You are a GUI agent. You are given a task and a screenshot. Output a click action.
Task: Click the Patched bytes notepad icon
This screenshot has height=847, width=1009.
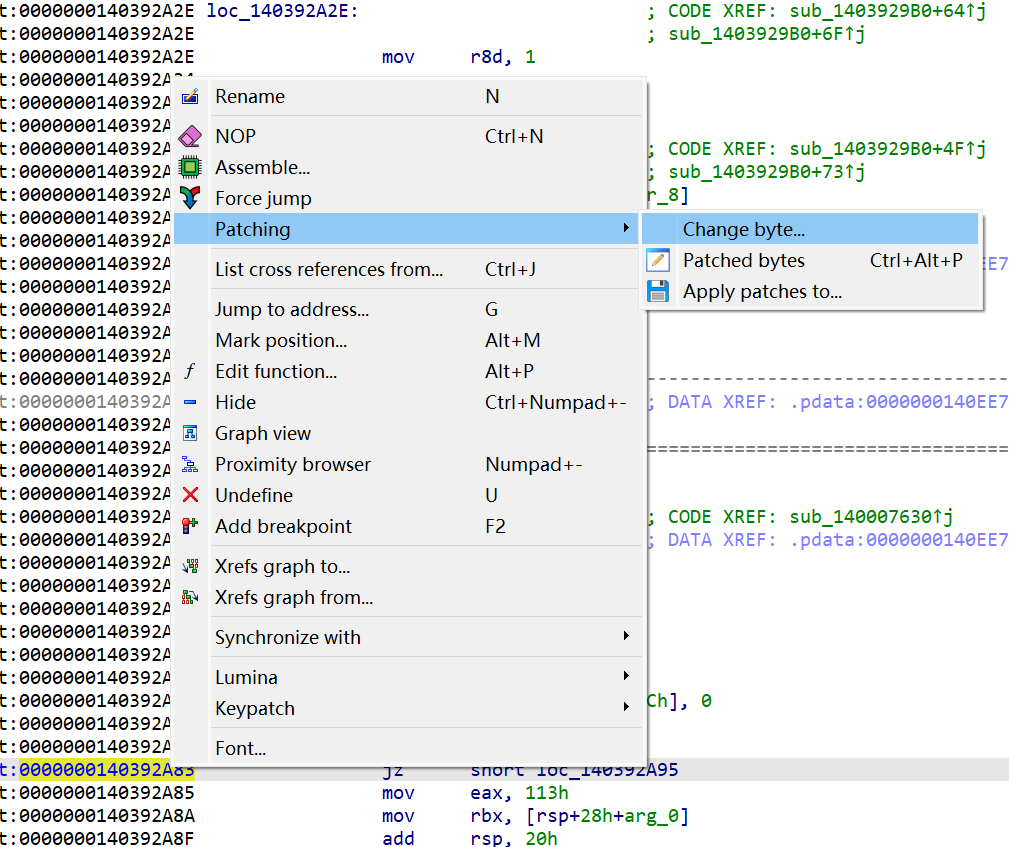tap(657, 260)
